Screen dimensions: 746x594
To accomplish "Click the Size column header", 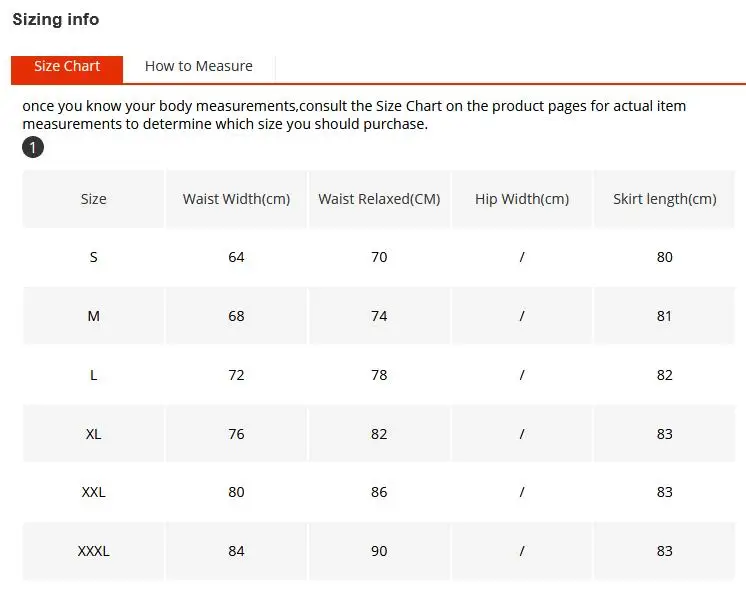I will 93,199.
